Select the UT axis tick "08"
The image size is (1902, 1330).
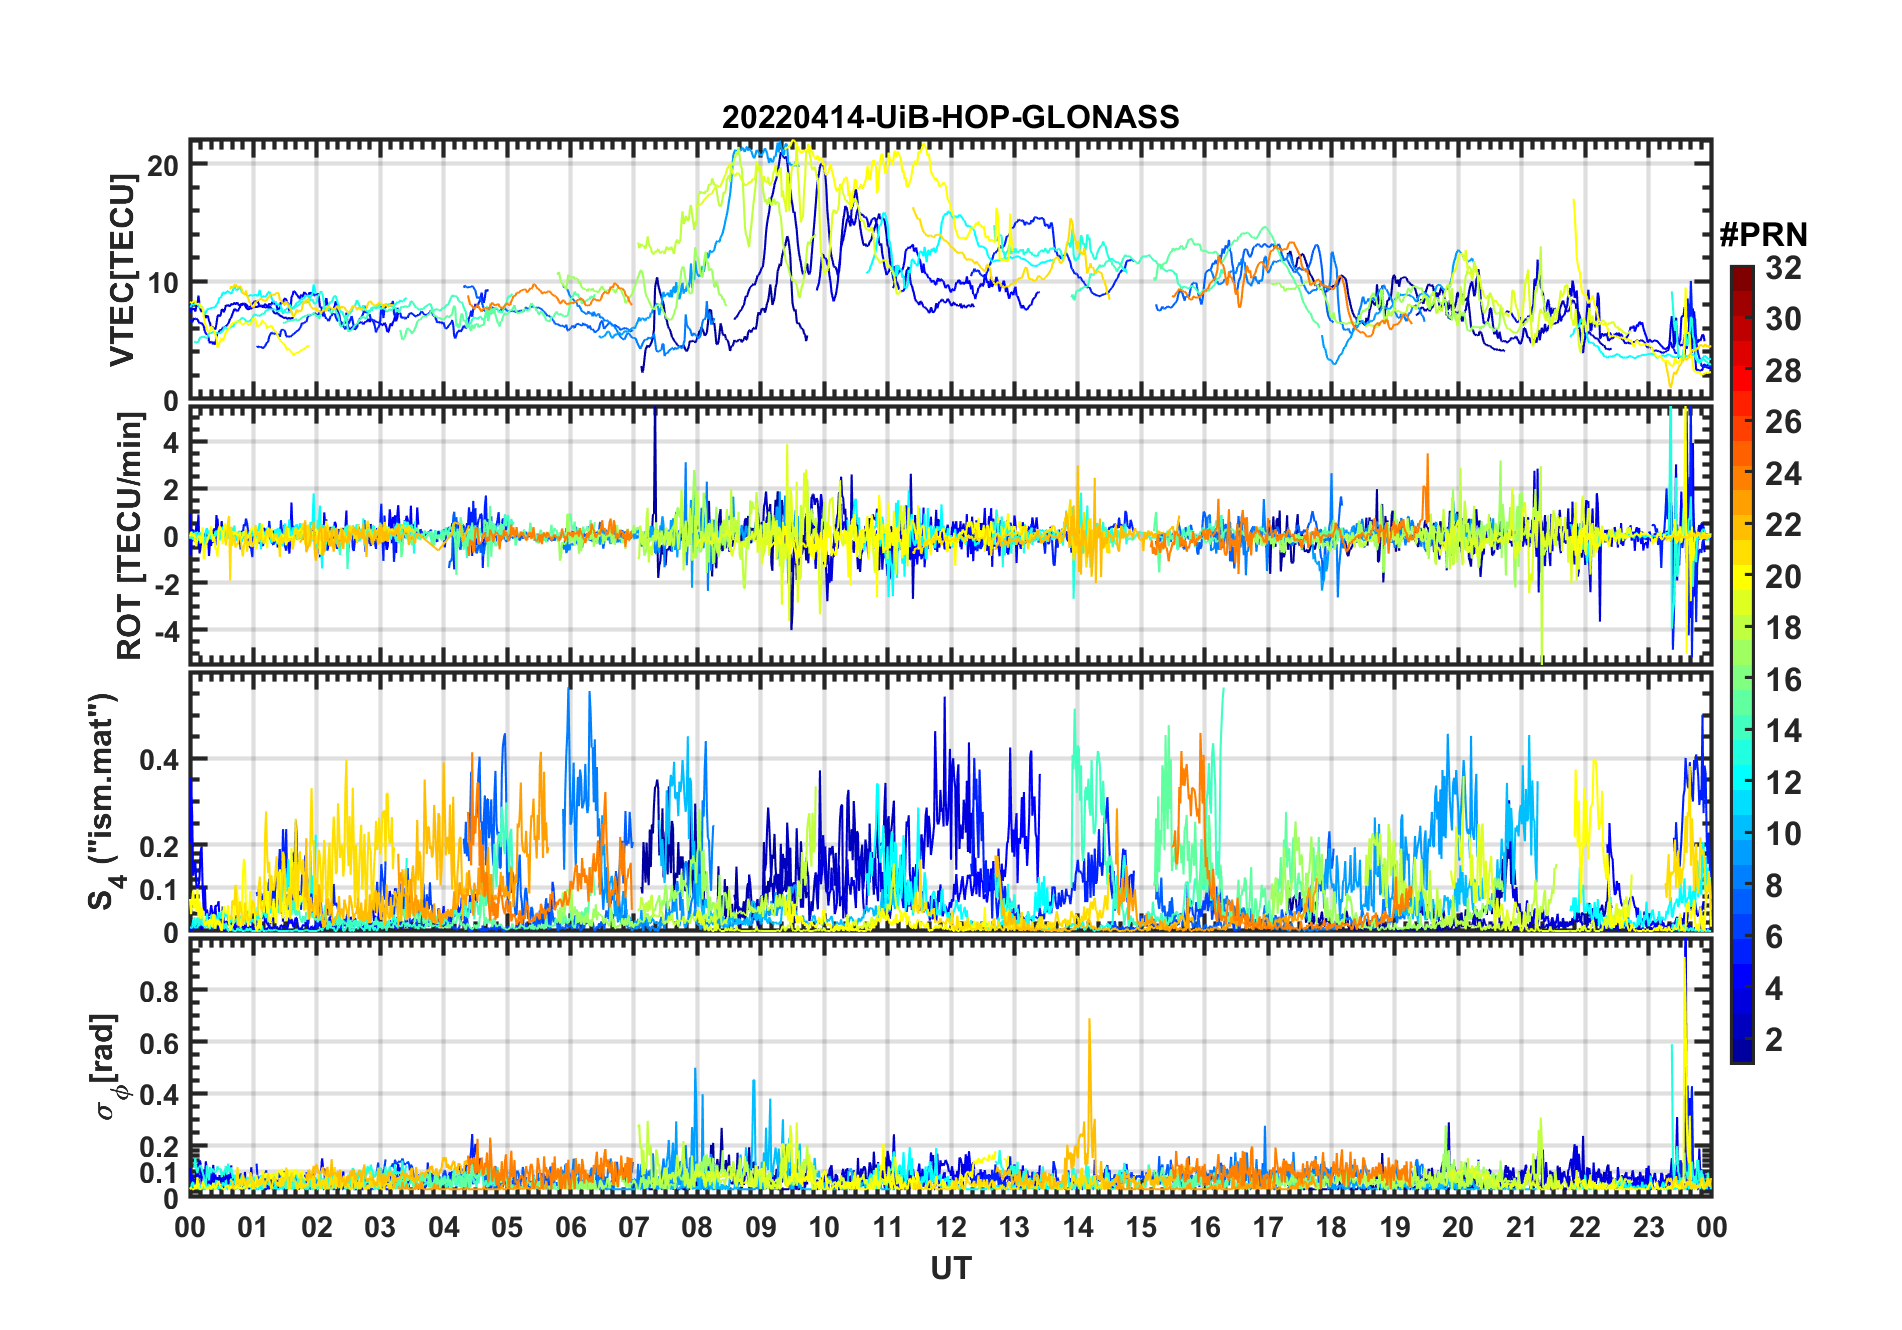tap(697, 1227)
